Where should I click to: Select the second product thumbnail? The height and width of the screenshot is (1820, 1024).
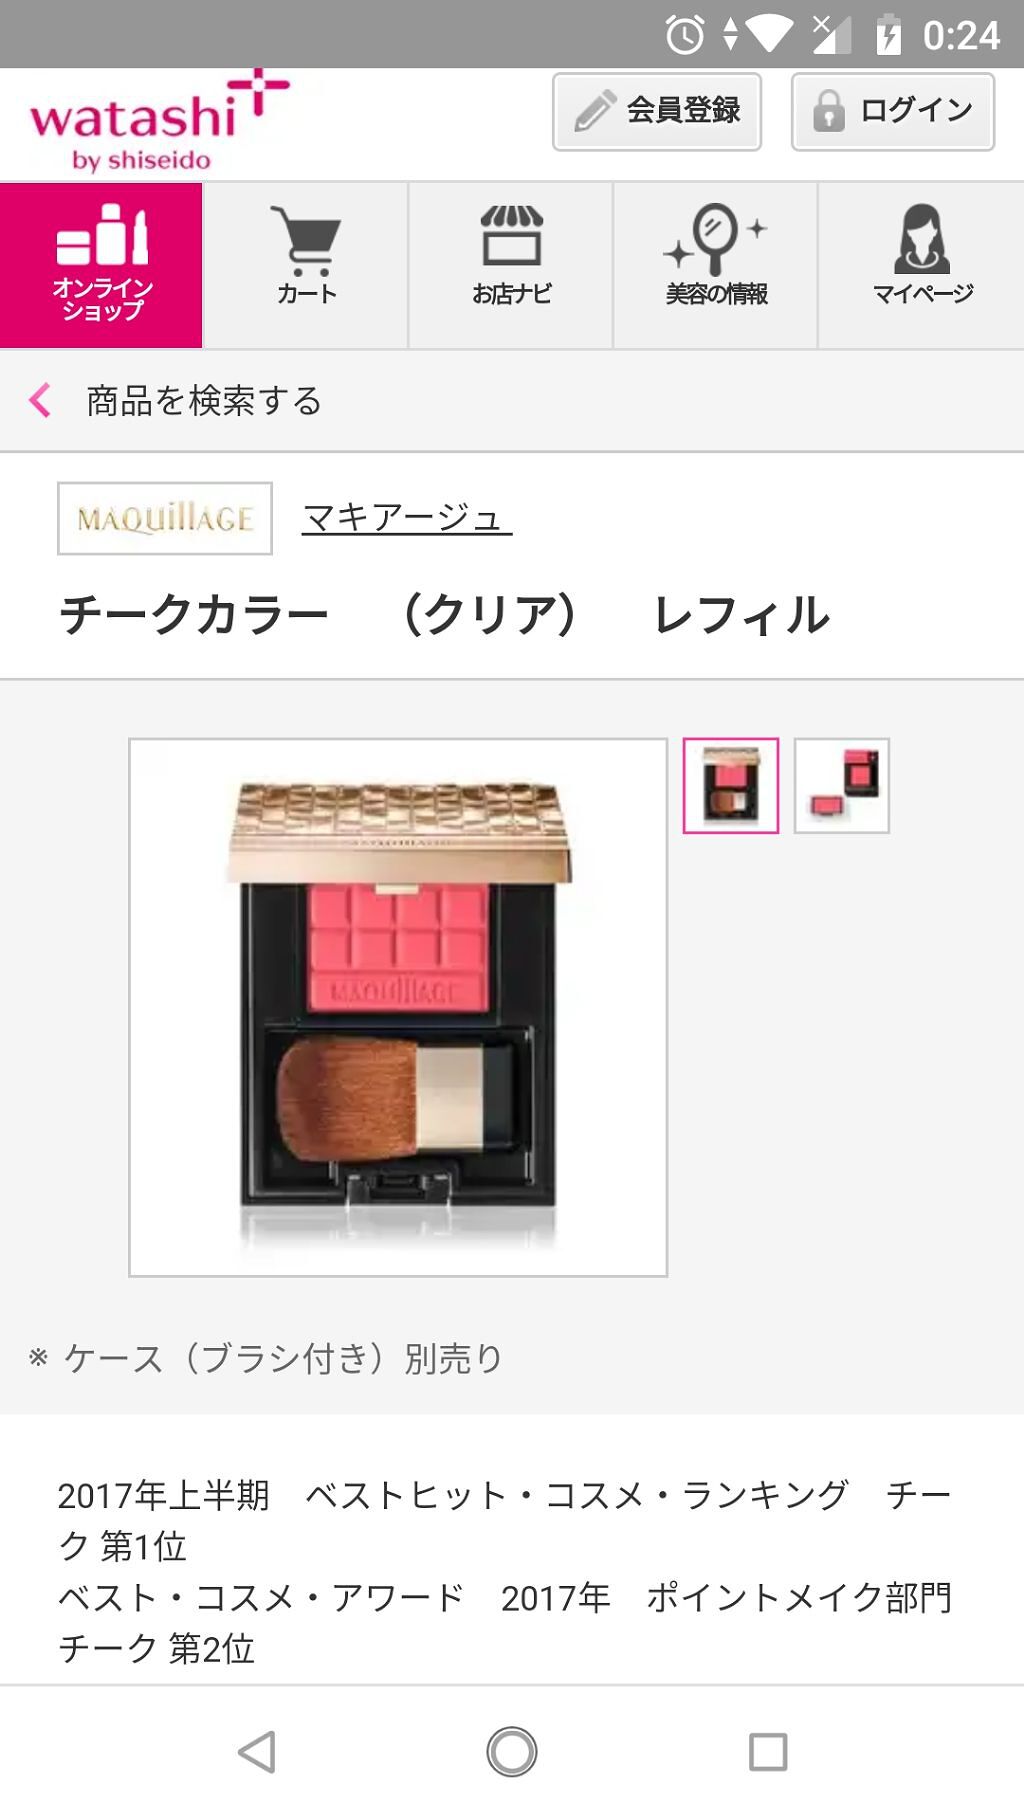coord(842,785)
